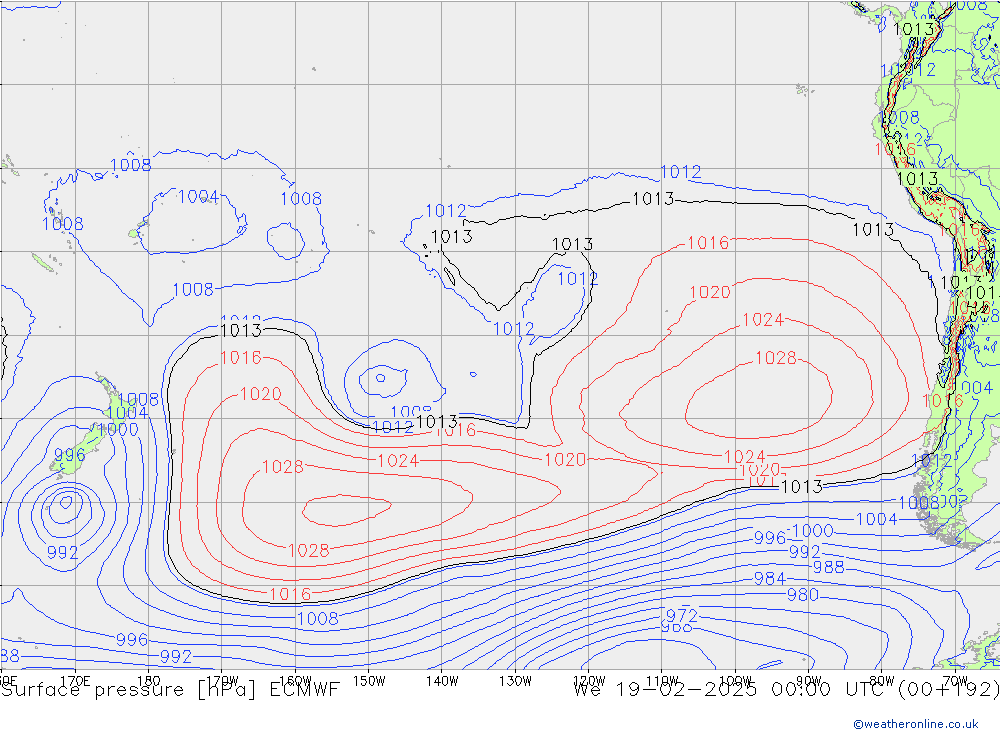Click the 130W longitude axis label
Screen dimensions: 1000x733
coord(514,680)
